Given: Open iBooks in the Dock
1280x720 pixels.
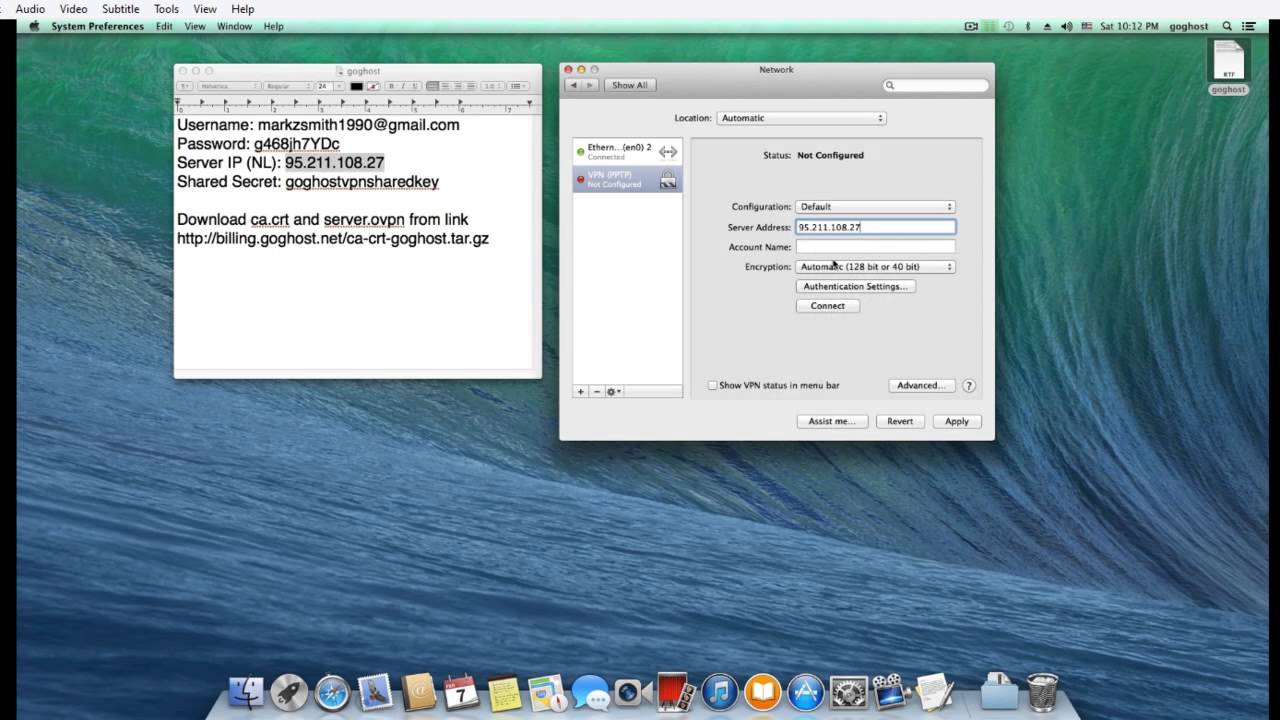Looking at the screenshot, I should (762, 693).
